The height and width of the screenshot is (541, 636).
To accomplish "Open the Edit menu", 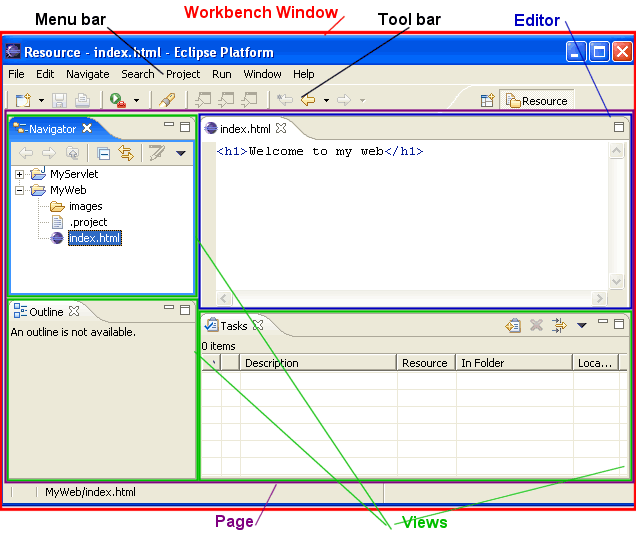I will [45, 74].
